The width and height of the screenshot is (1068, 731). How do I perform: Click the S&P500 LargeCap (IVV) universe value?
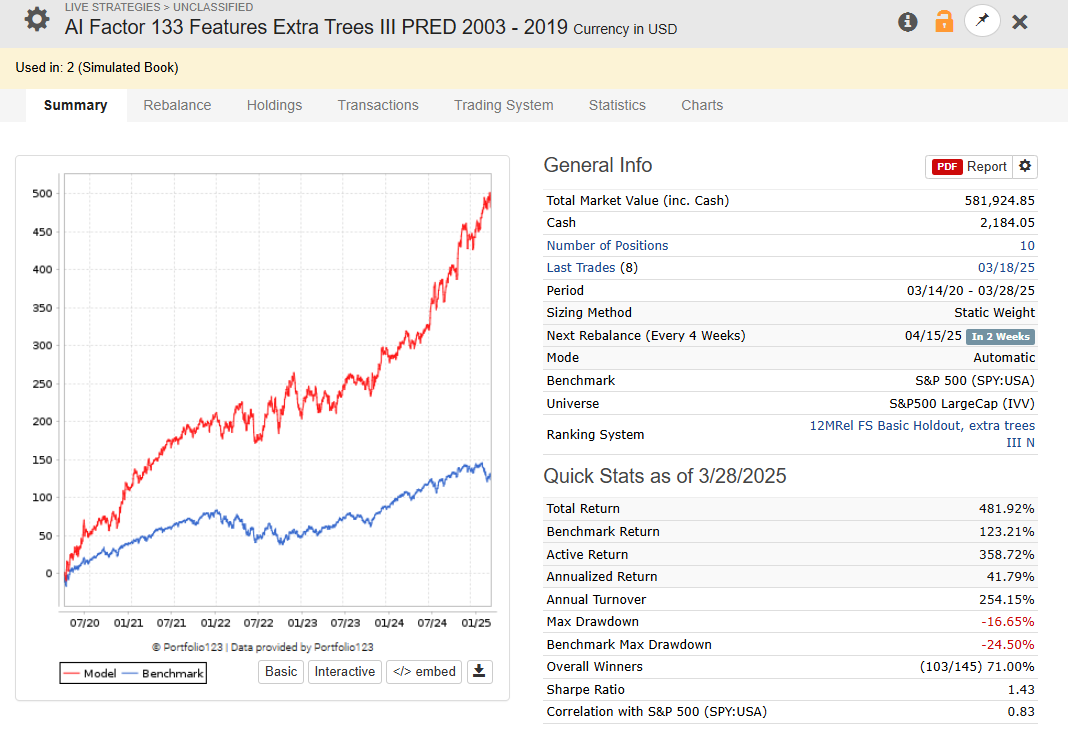962,403
